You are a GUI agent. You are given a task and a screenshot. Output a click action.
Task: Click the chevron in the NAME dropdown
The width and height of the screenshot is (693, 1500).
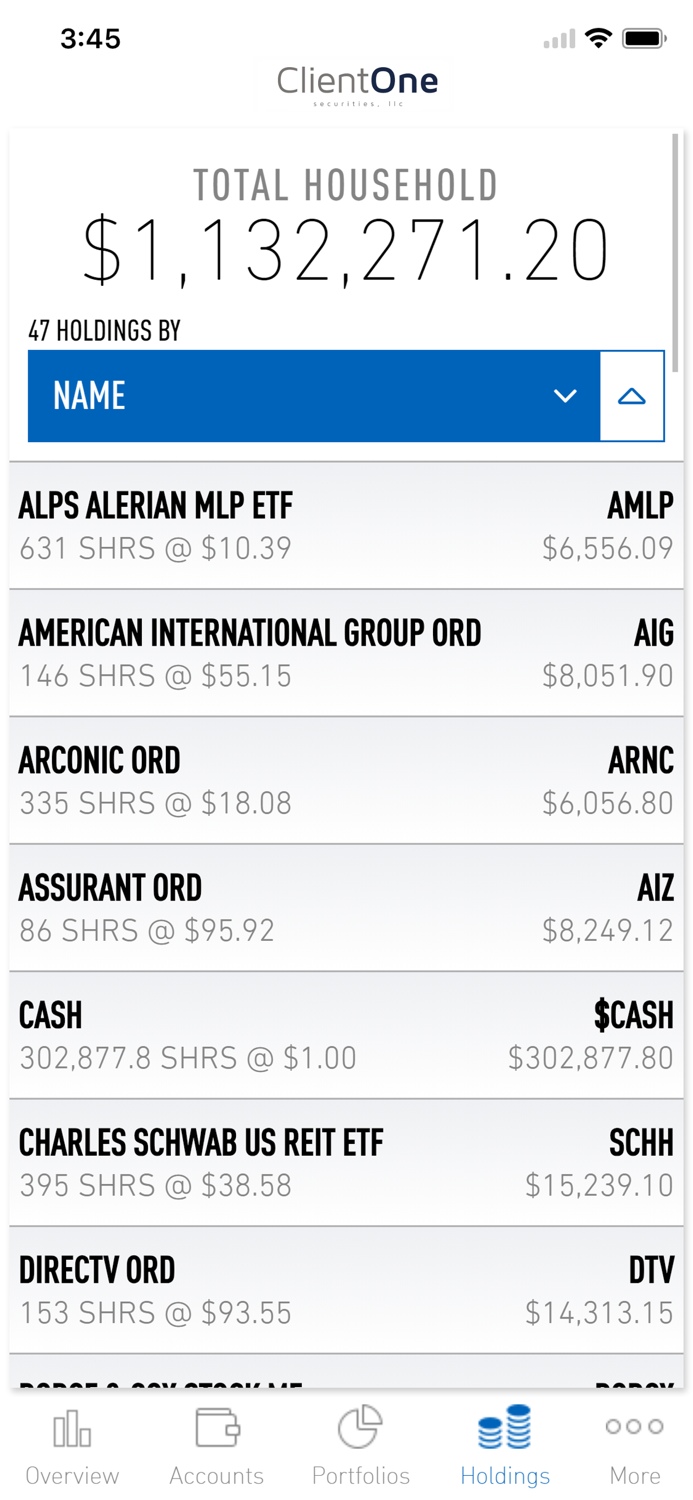[x=565, y=396]
